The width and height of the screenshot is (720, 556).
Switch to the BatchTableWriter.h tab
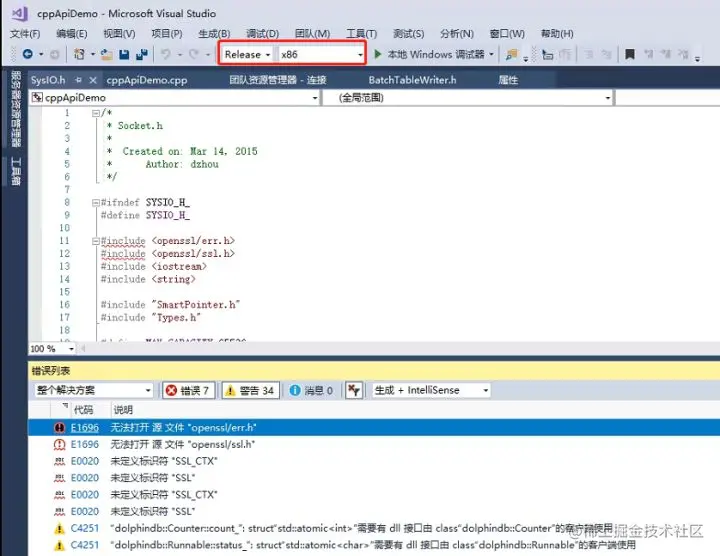(x=412, y=80)
